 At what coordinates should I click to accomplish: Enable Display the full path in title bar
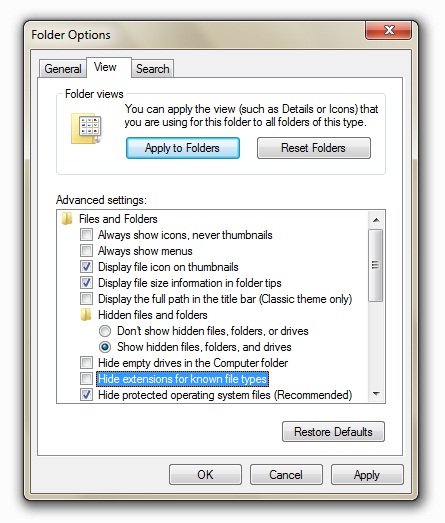(86, 299)
